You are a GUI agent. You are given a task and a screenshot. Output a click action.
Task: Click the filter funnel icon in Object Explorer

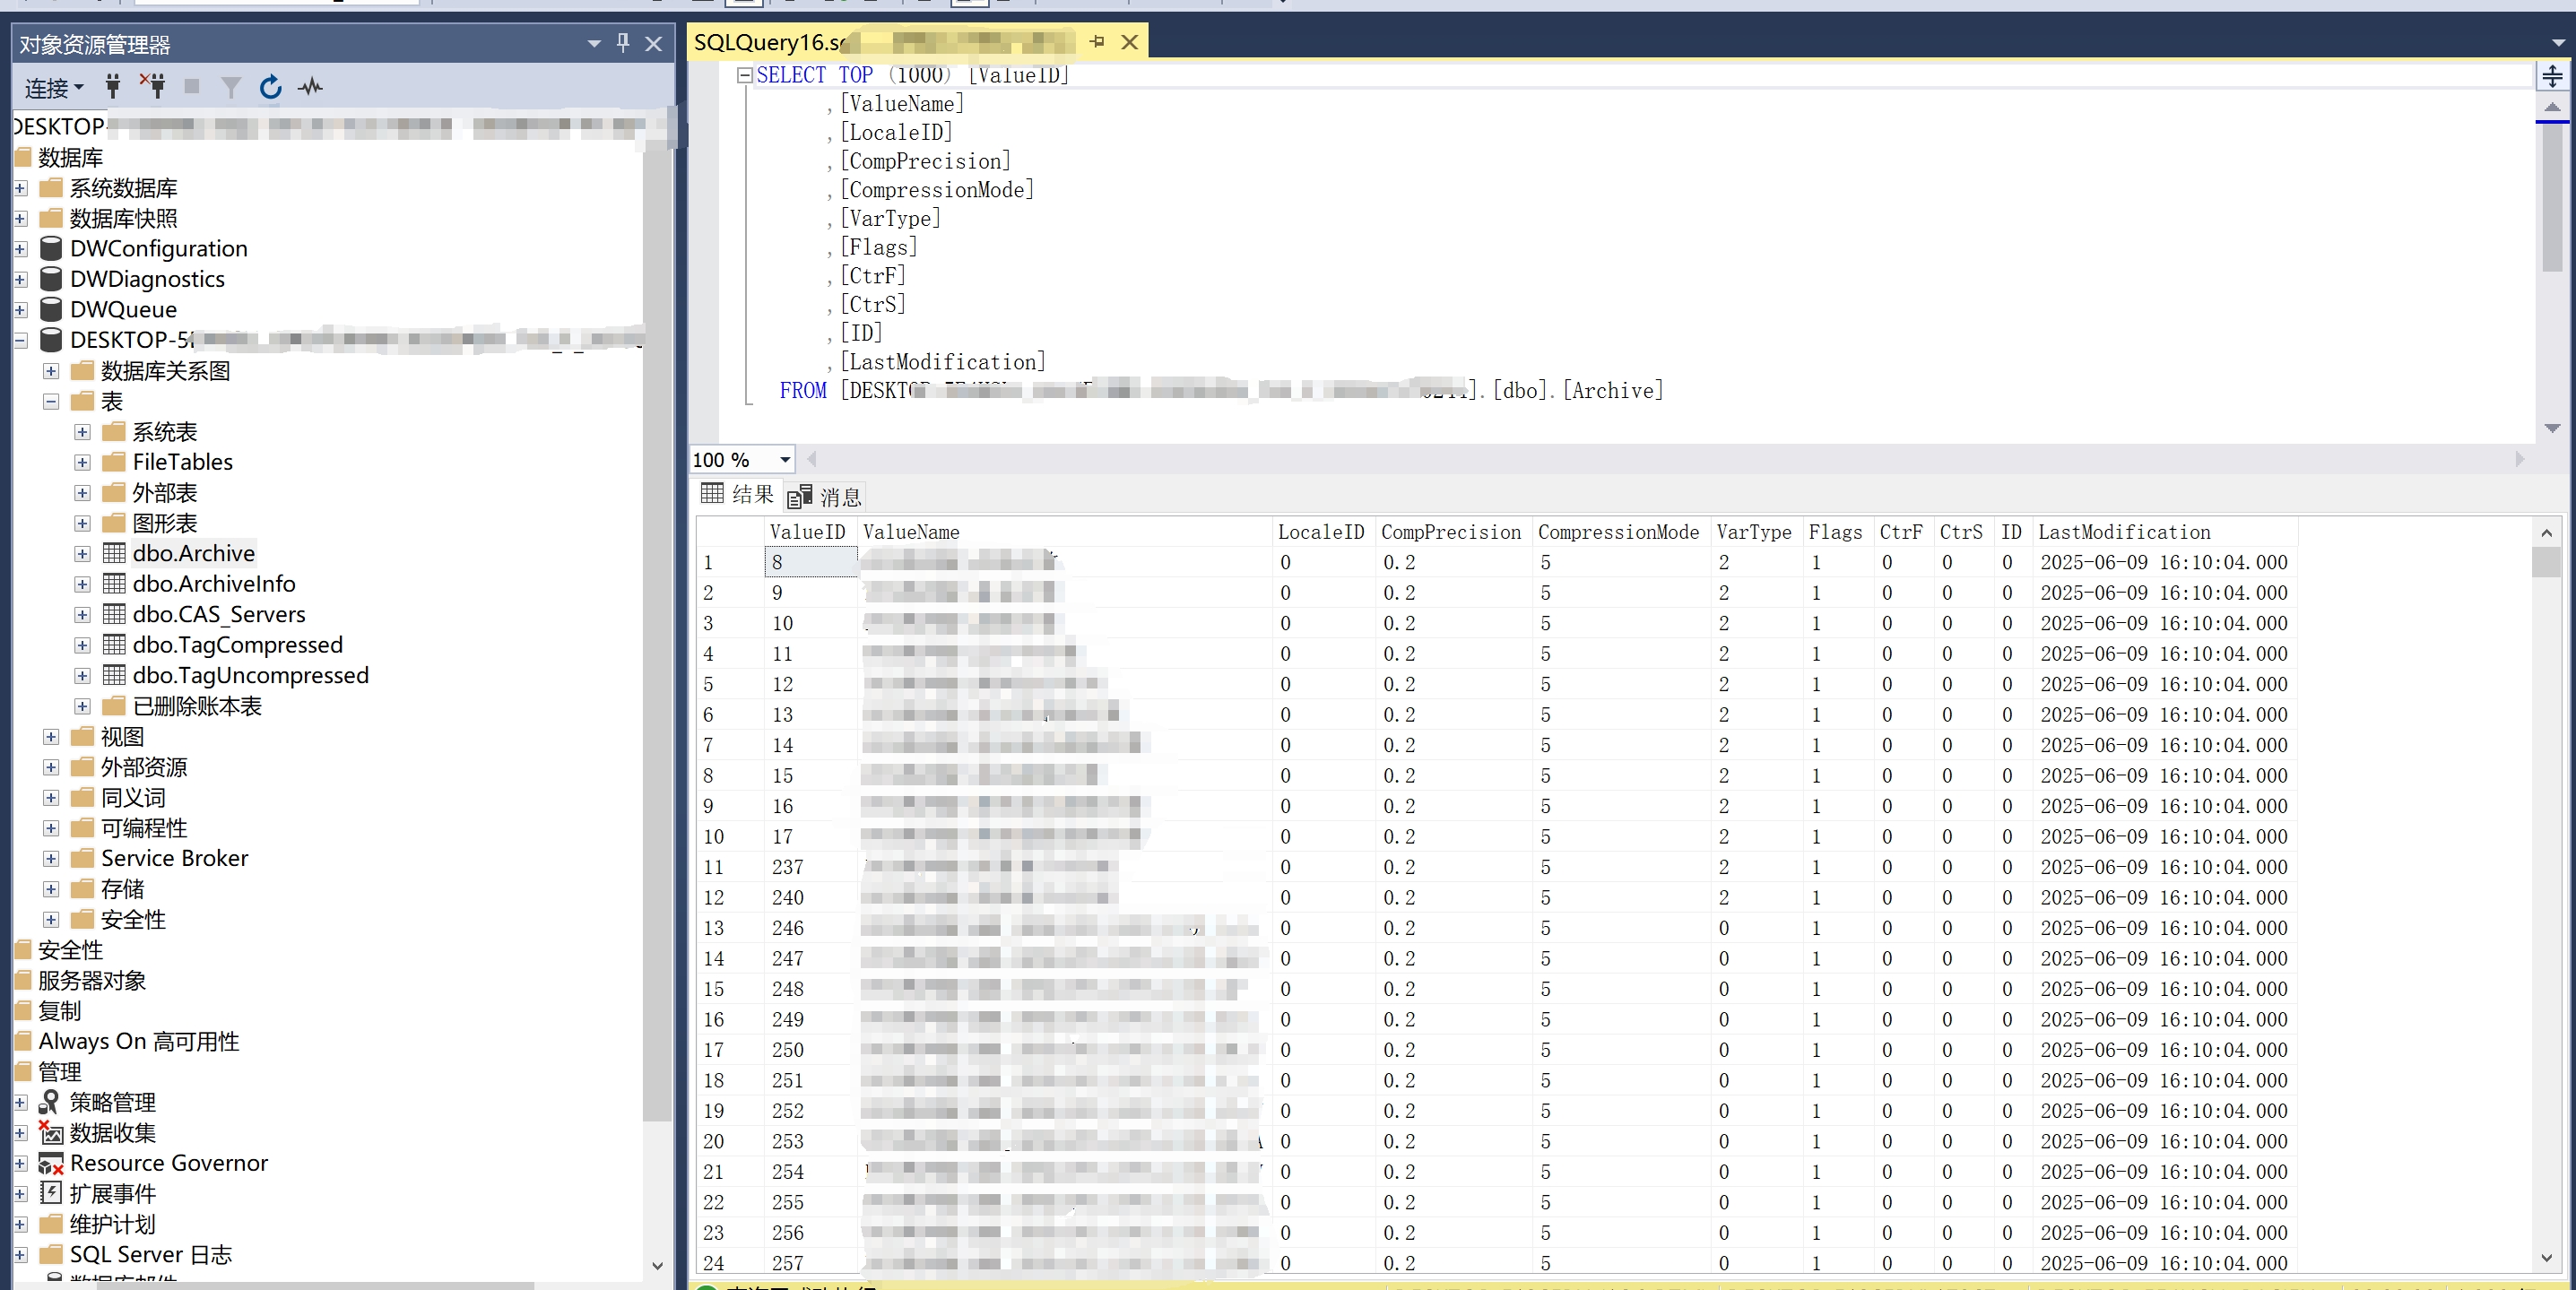coord(231,88)
